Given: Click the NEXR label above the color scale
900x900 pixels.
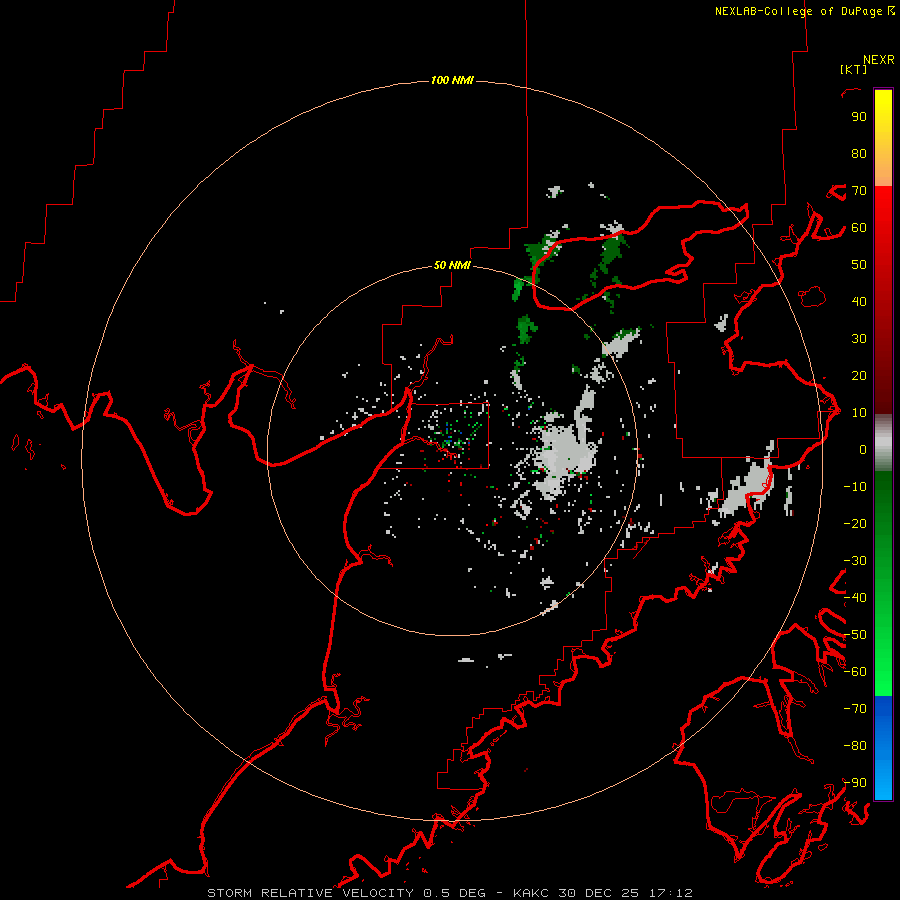Looking at the screenshot, I should 879,60.
